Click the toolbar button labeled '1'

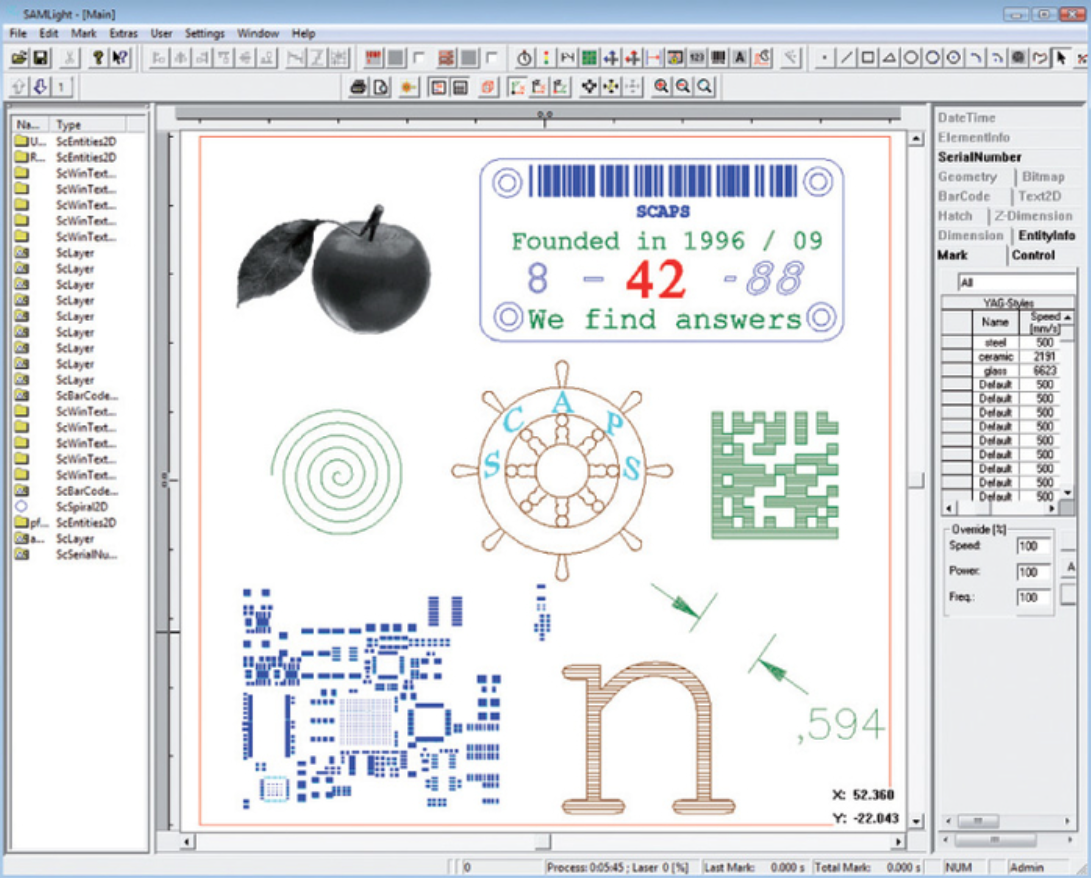click(x=62, y=87)
